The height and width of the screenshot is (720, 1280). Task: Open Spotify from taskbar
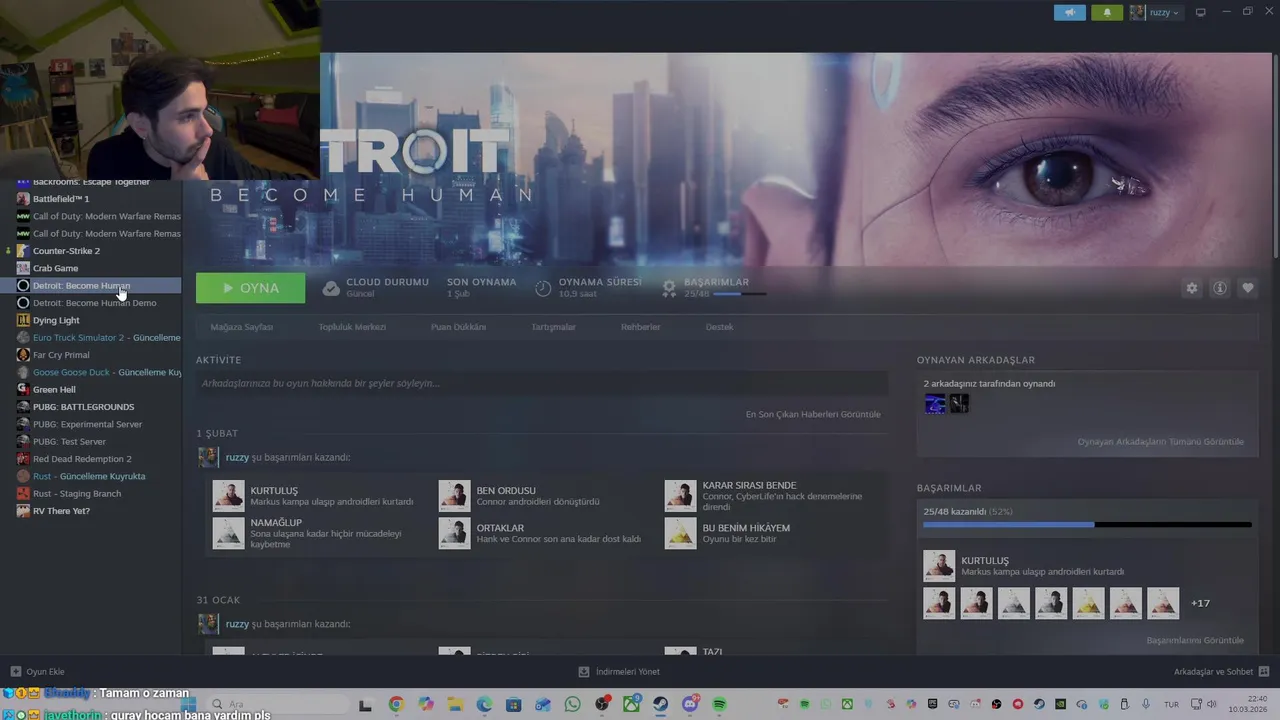[719, 704]
